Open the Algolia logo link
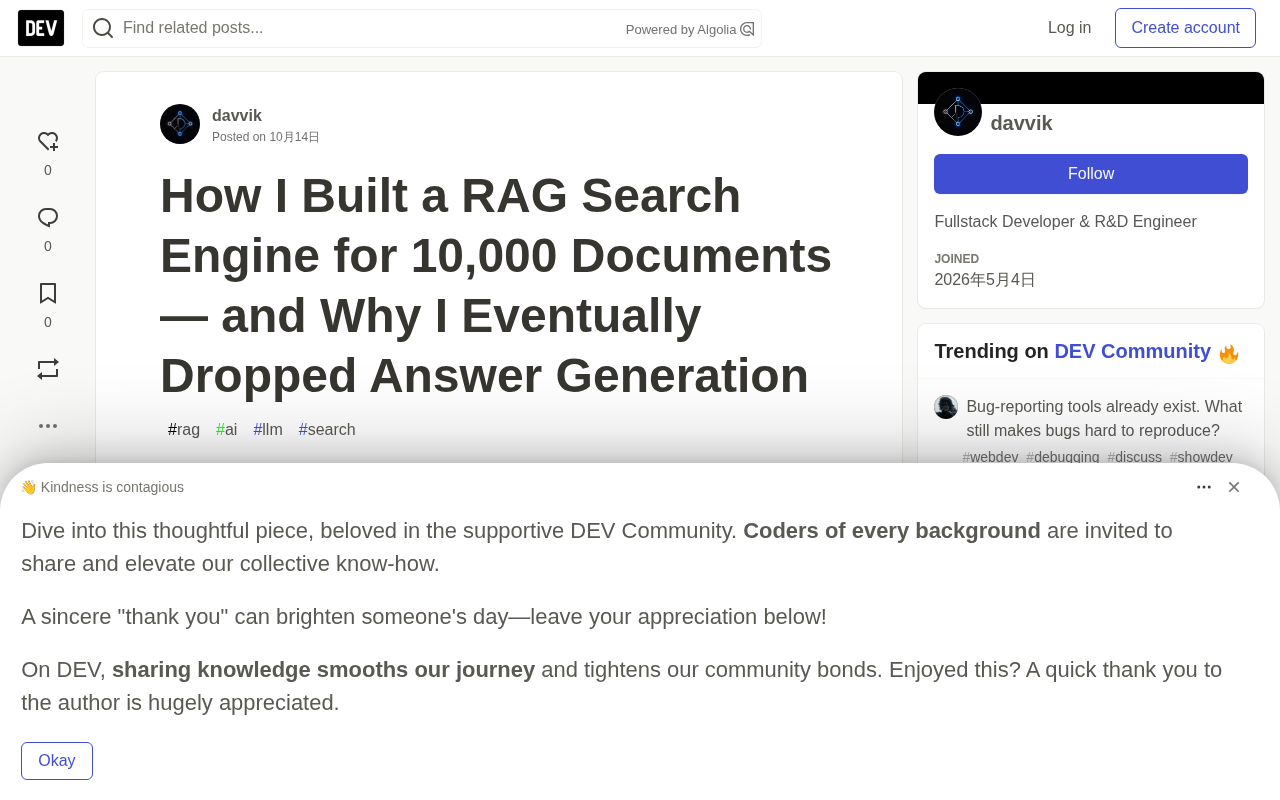The width and height of the screenshot is (1280, 800). pos(747,29)
